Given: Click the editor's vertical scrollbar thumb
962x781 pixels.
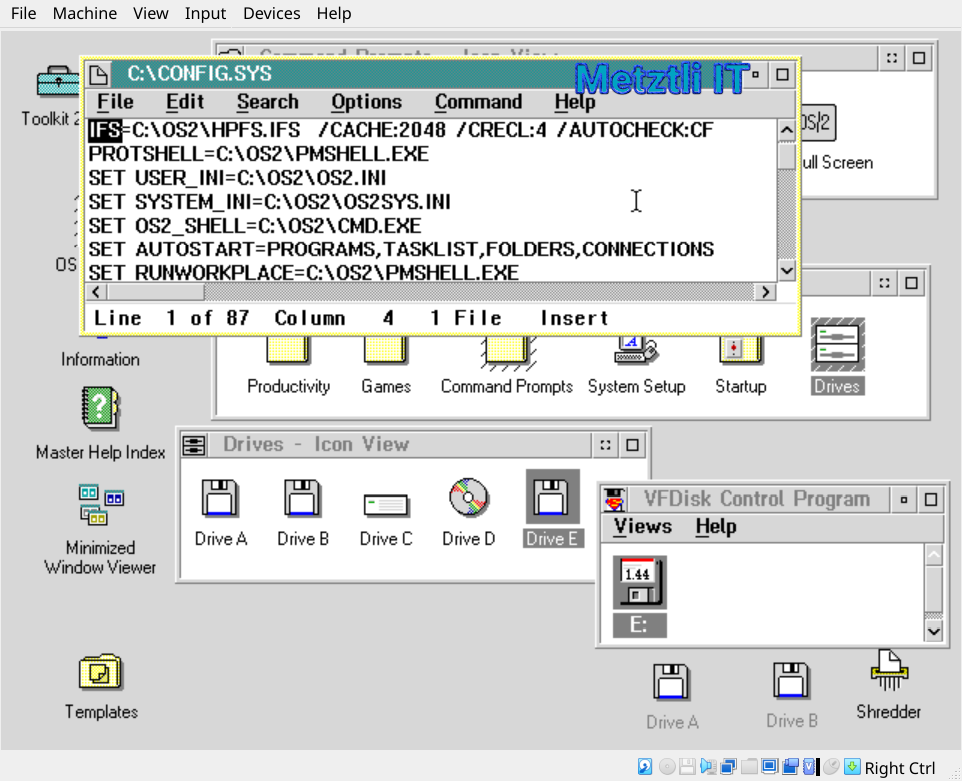Looking at the screenshot, I should [787, 155].
